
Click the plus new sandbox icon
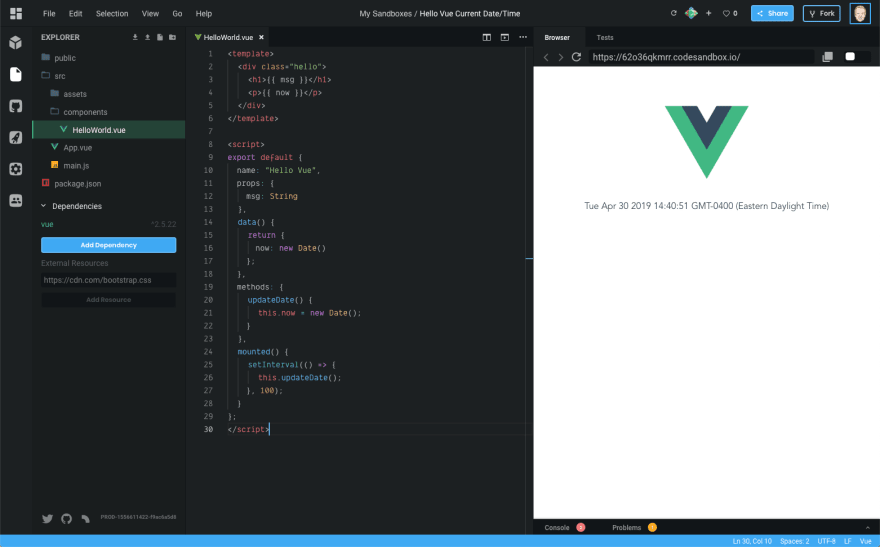708,13
